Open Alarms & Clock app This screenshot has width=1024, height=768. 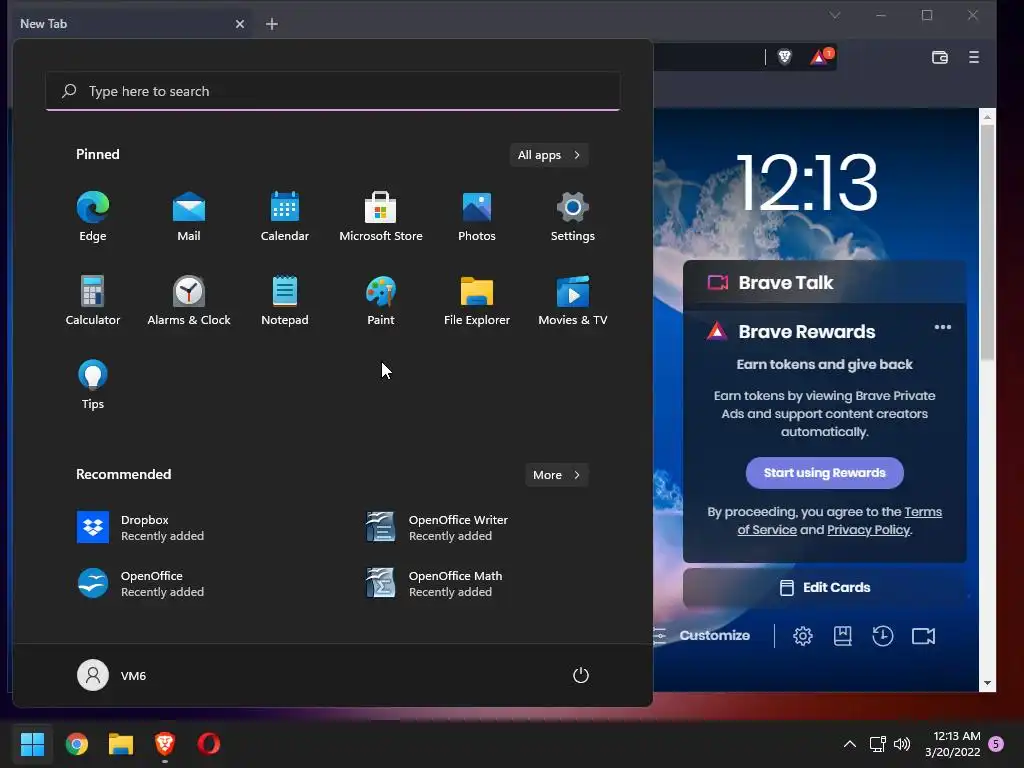pyautogui.click(x=189, y=300)
